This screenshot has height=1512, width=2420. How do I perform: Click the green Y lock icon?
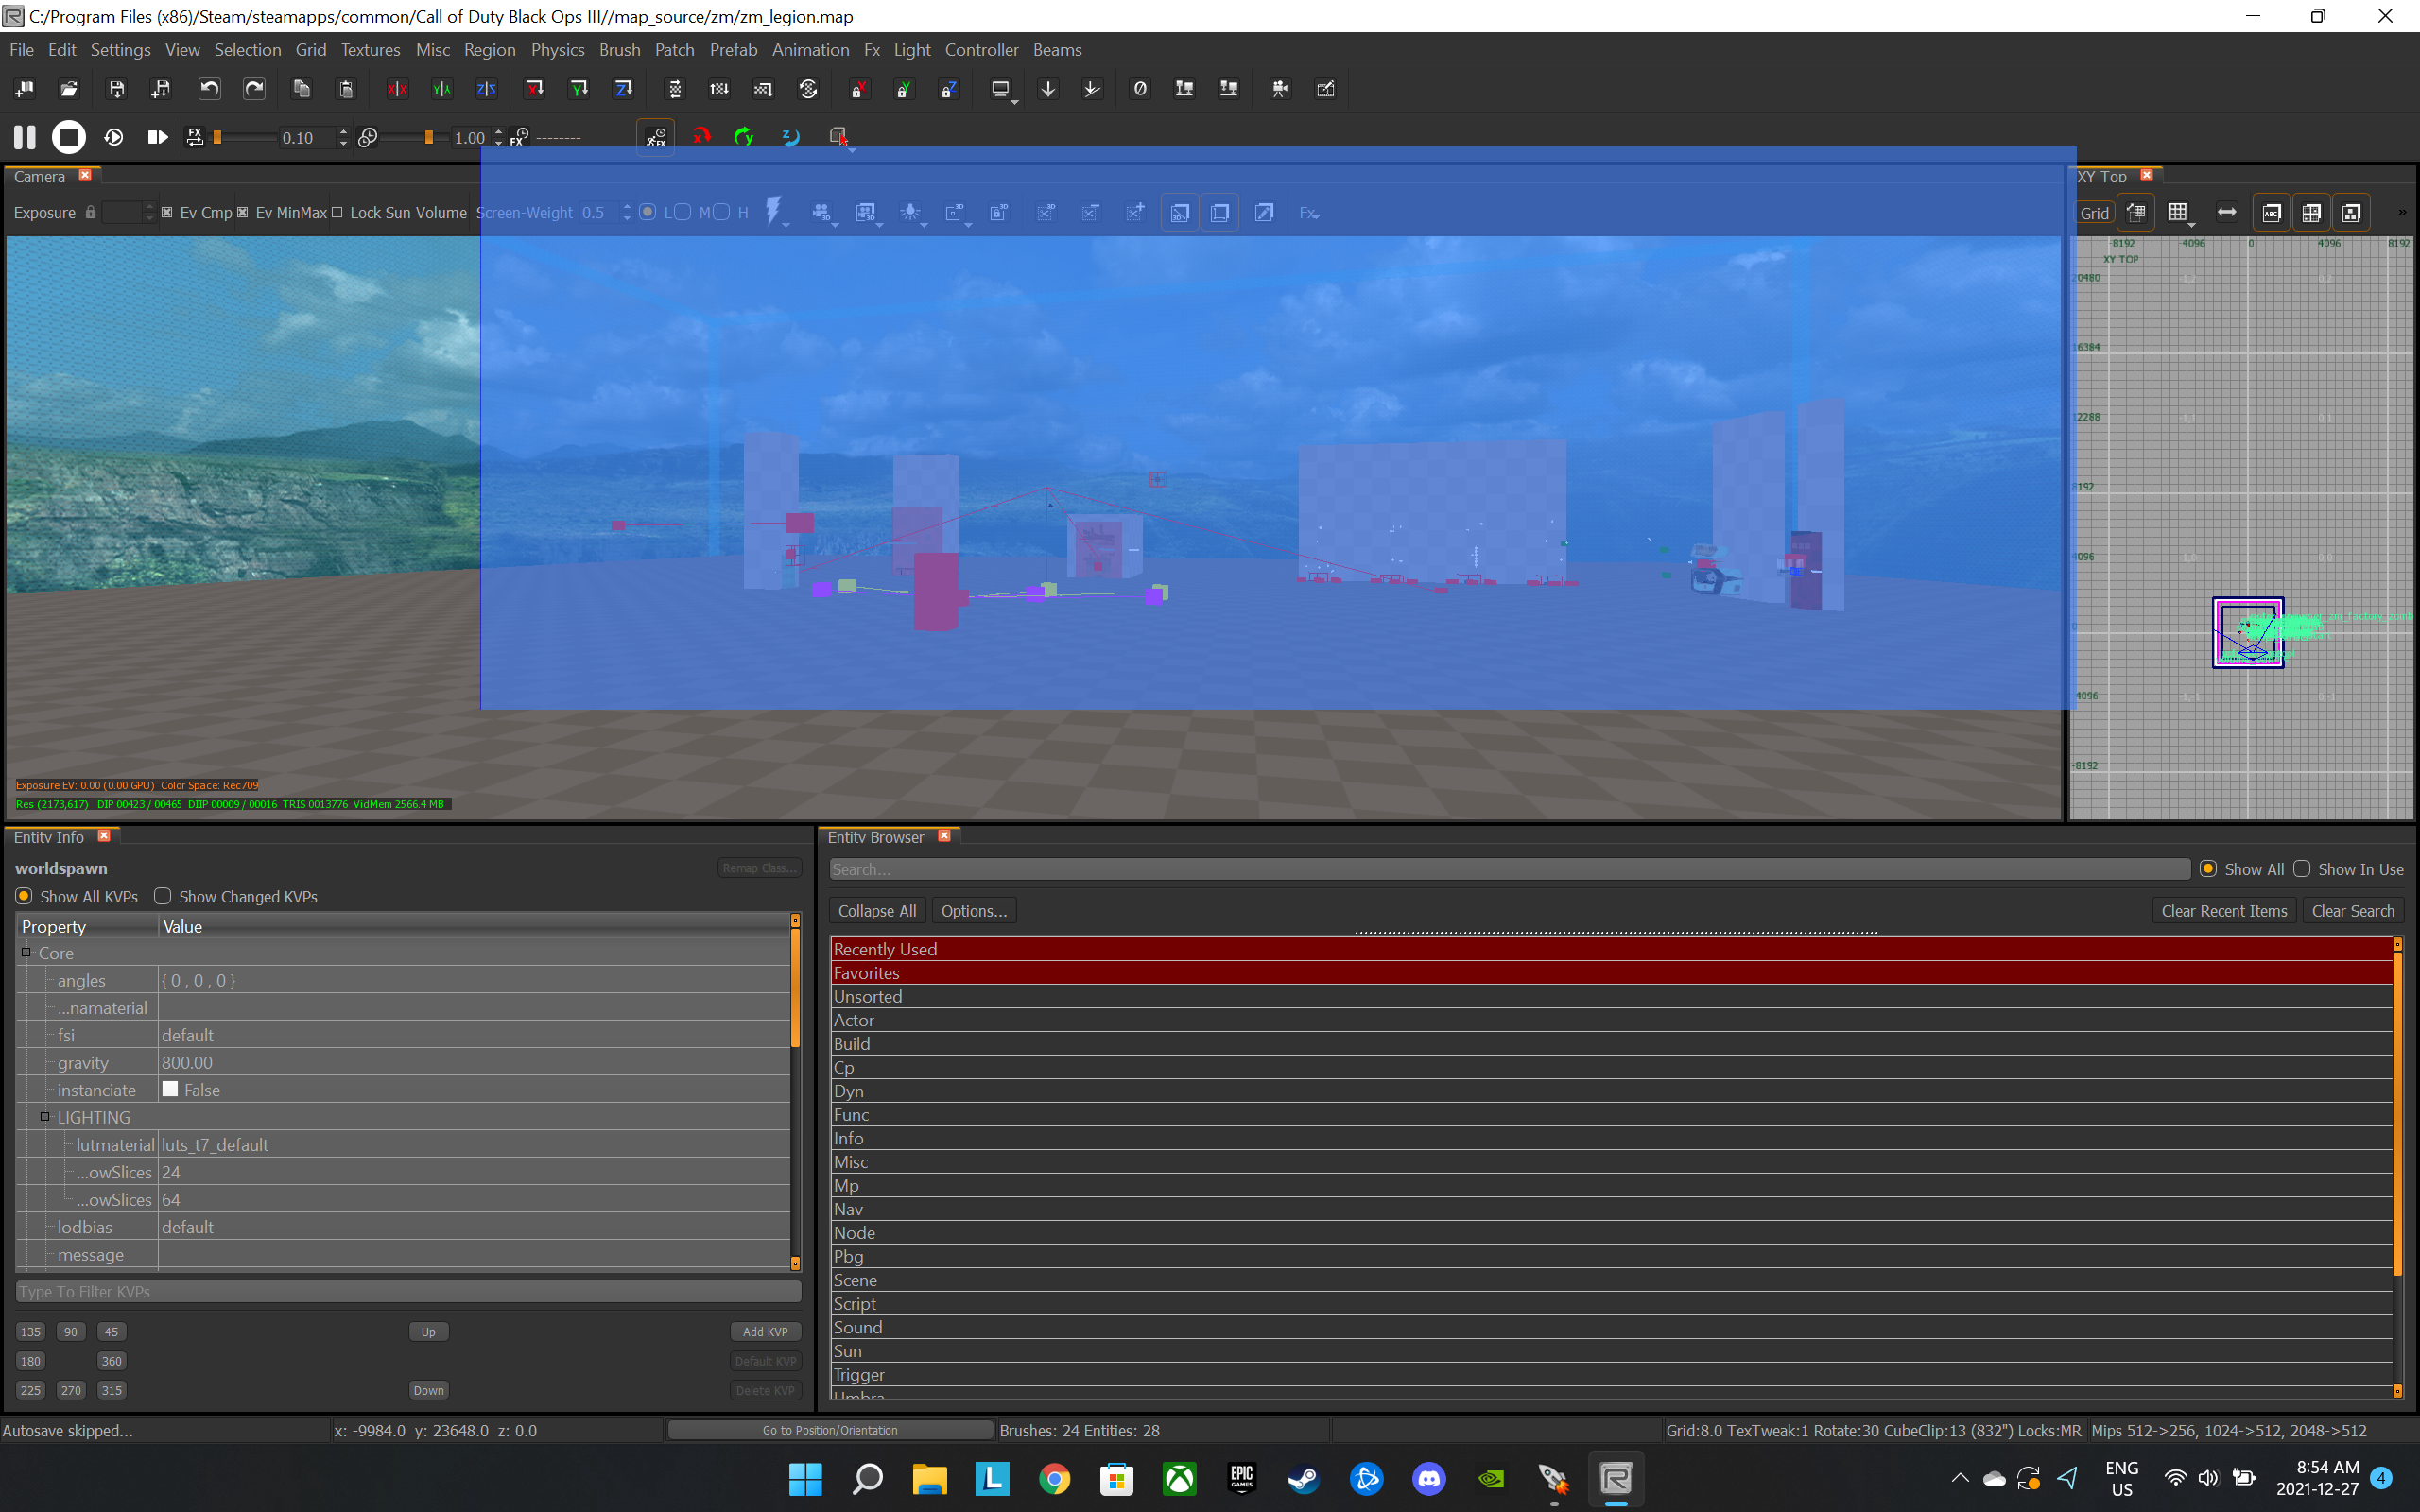coord(903,89)
